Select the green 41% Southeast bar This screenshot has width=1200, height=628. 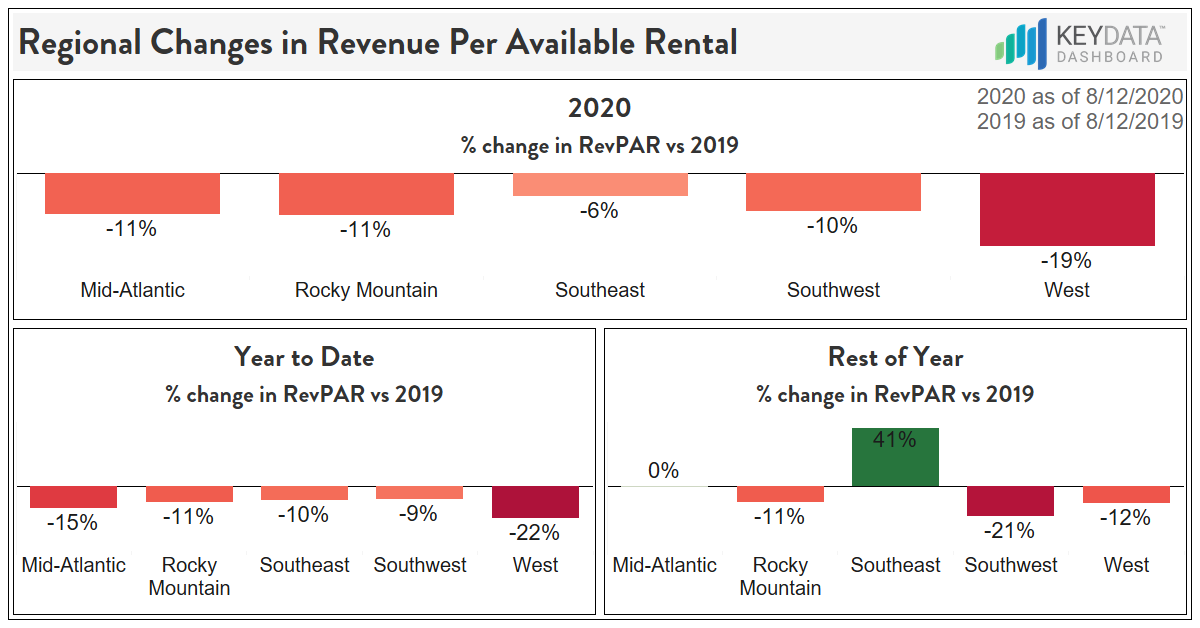coord(895,455)
